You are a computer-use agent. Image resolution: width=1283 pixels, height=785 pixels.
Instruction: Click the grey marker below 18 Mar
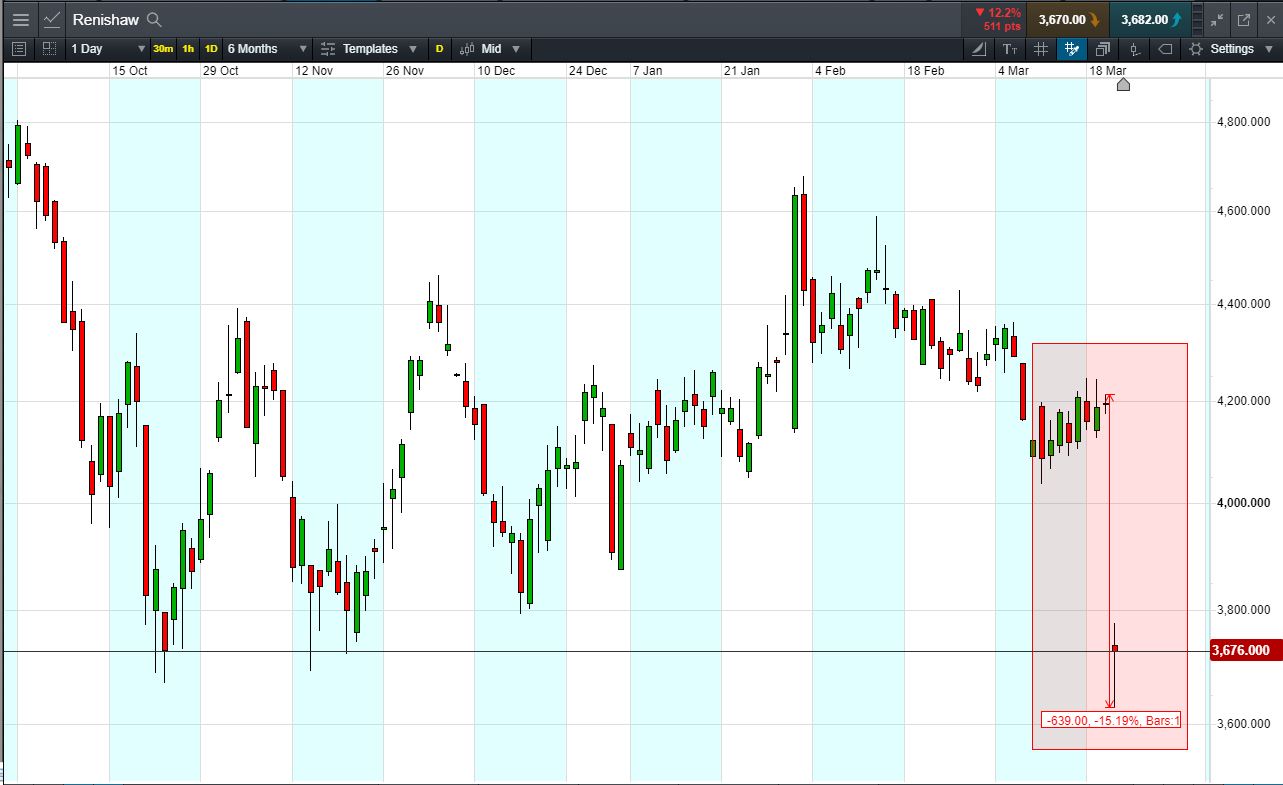tap(1123, 85)
